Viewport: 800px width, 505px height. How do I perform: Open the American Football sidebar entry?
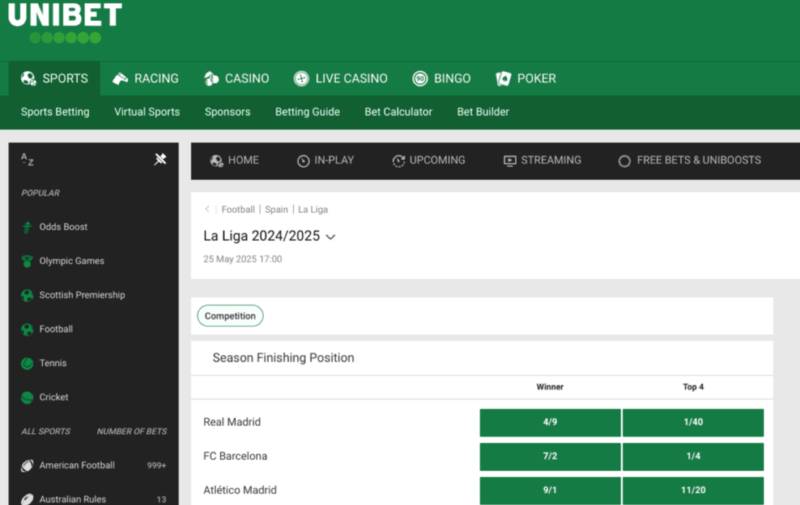pyautogui.click(x=77, y=465)
